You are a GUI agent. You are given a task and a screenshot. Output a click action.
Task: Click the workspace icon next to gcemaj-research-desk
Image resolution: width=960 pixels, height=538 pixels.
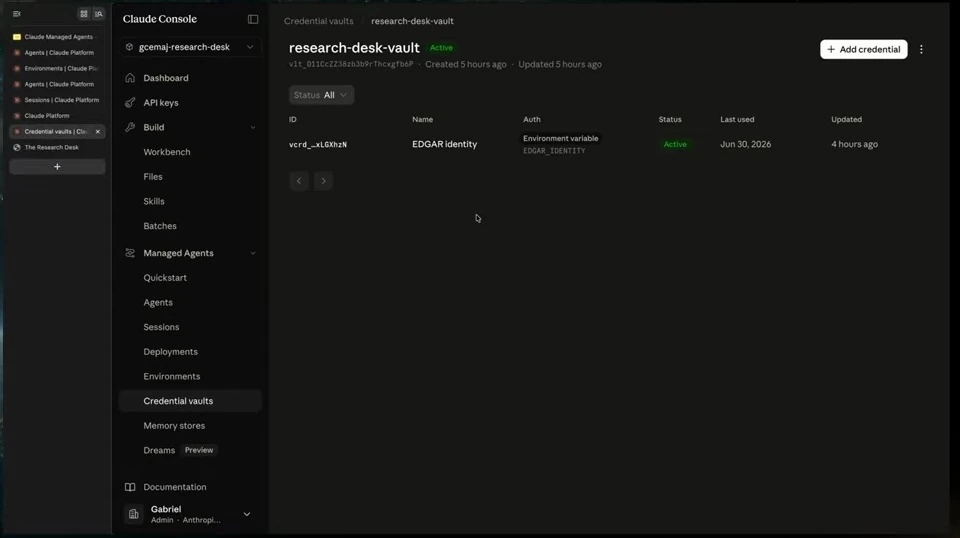[129, 47]
